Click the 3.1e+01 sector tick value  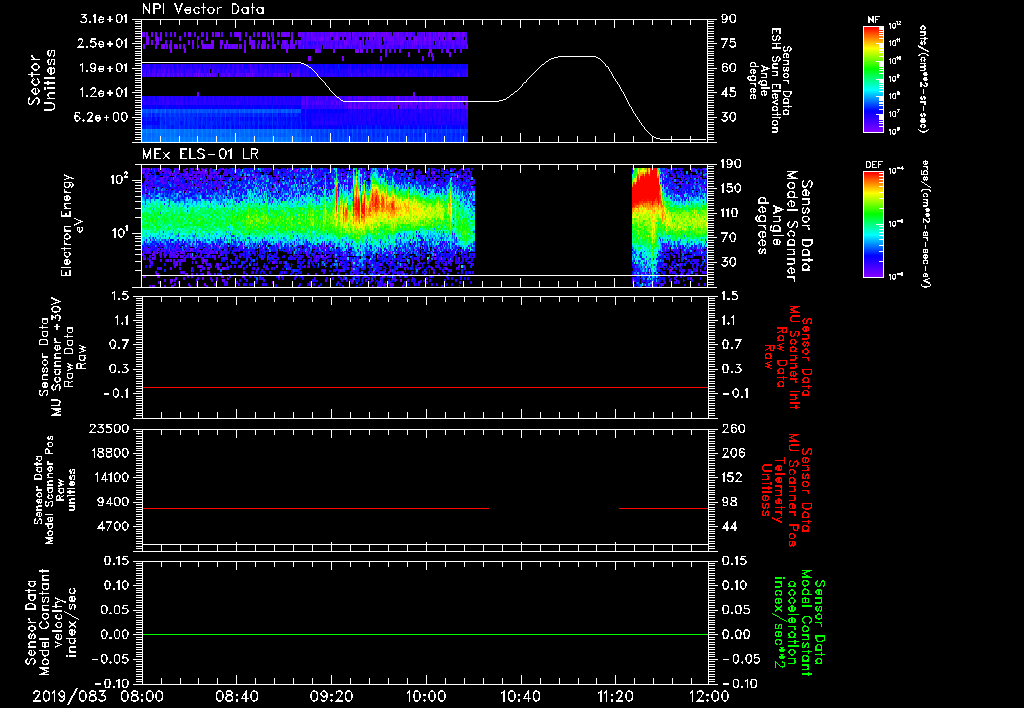(103, 19)
